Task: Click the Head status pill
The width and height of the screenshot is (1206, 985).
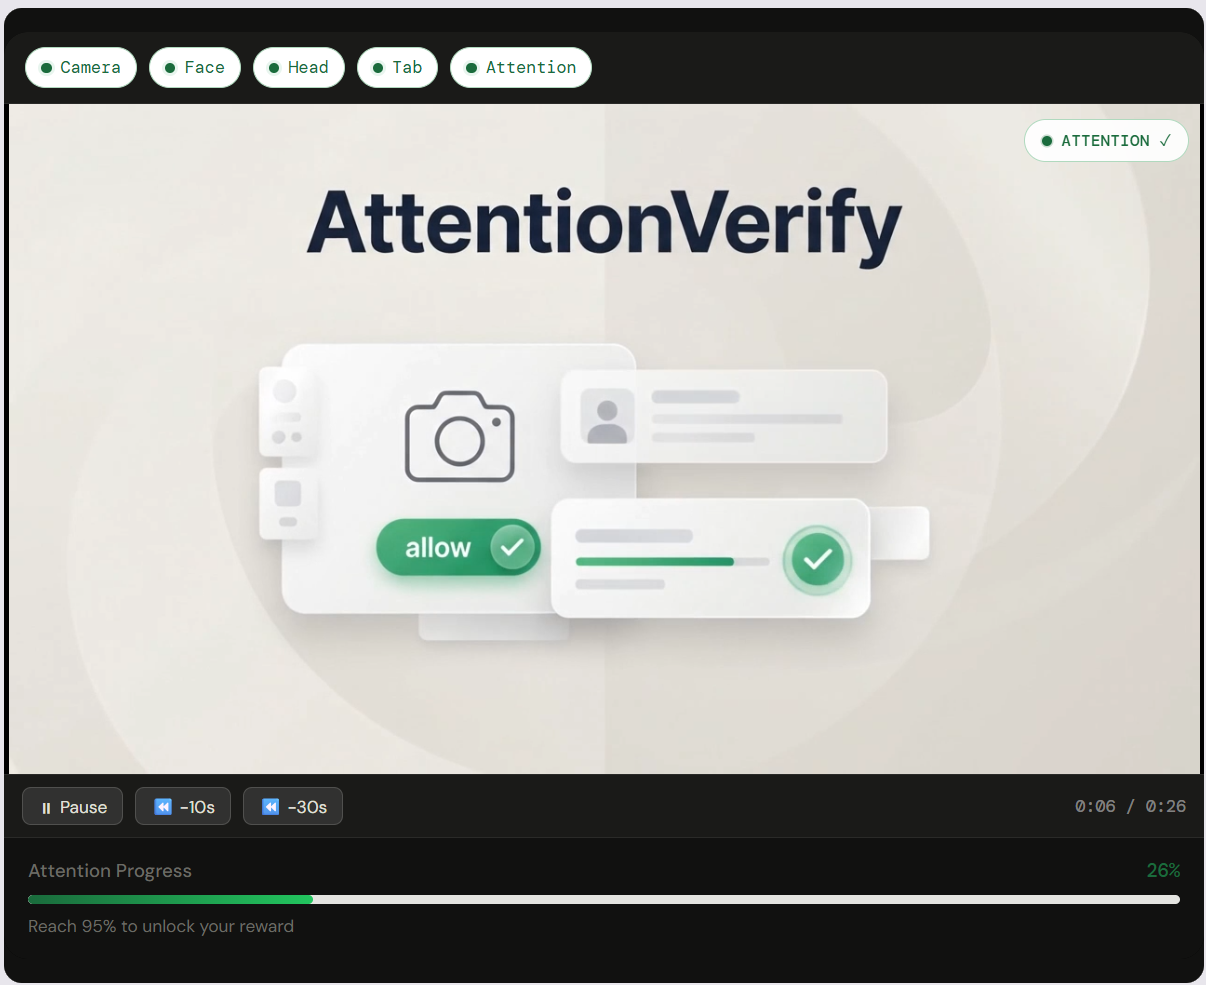Action: tap(299, 68)
